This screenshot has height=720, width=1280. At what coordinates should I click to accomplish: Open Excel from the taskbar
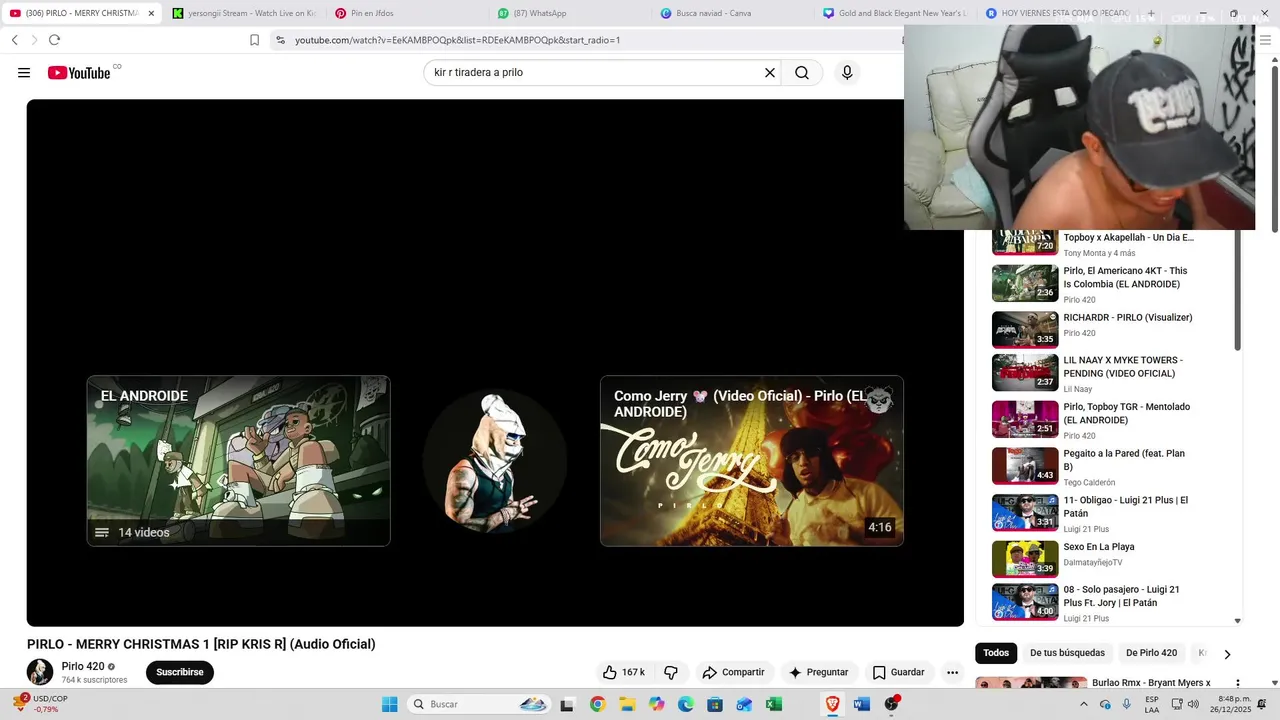tap(774, 704)
